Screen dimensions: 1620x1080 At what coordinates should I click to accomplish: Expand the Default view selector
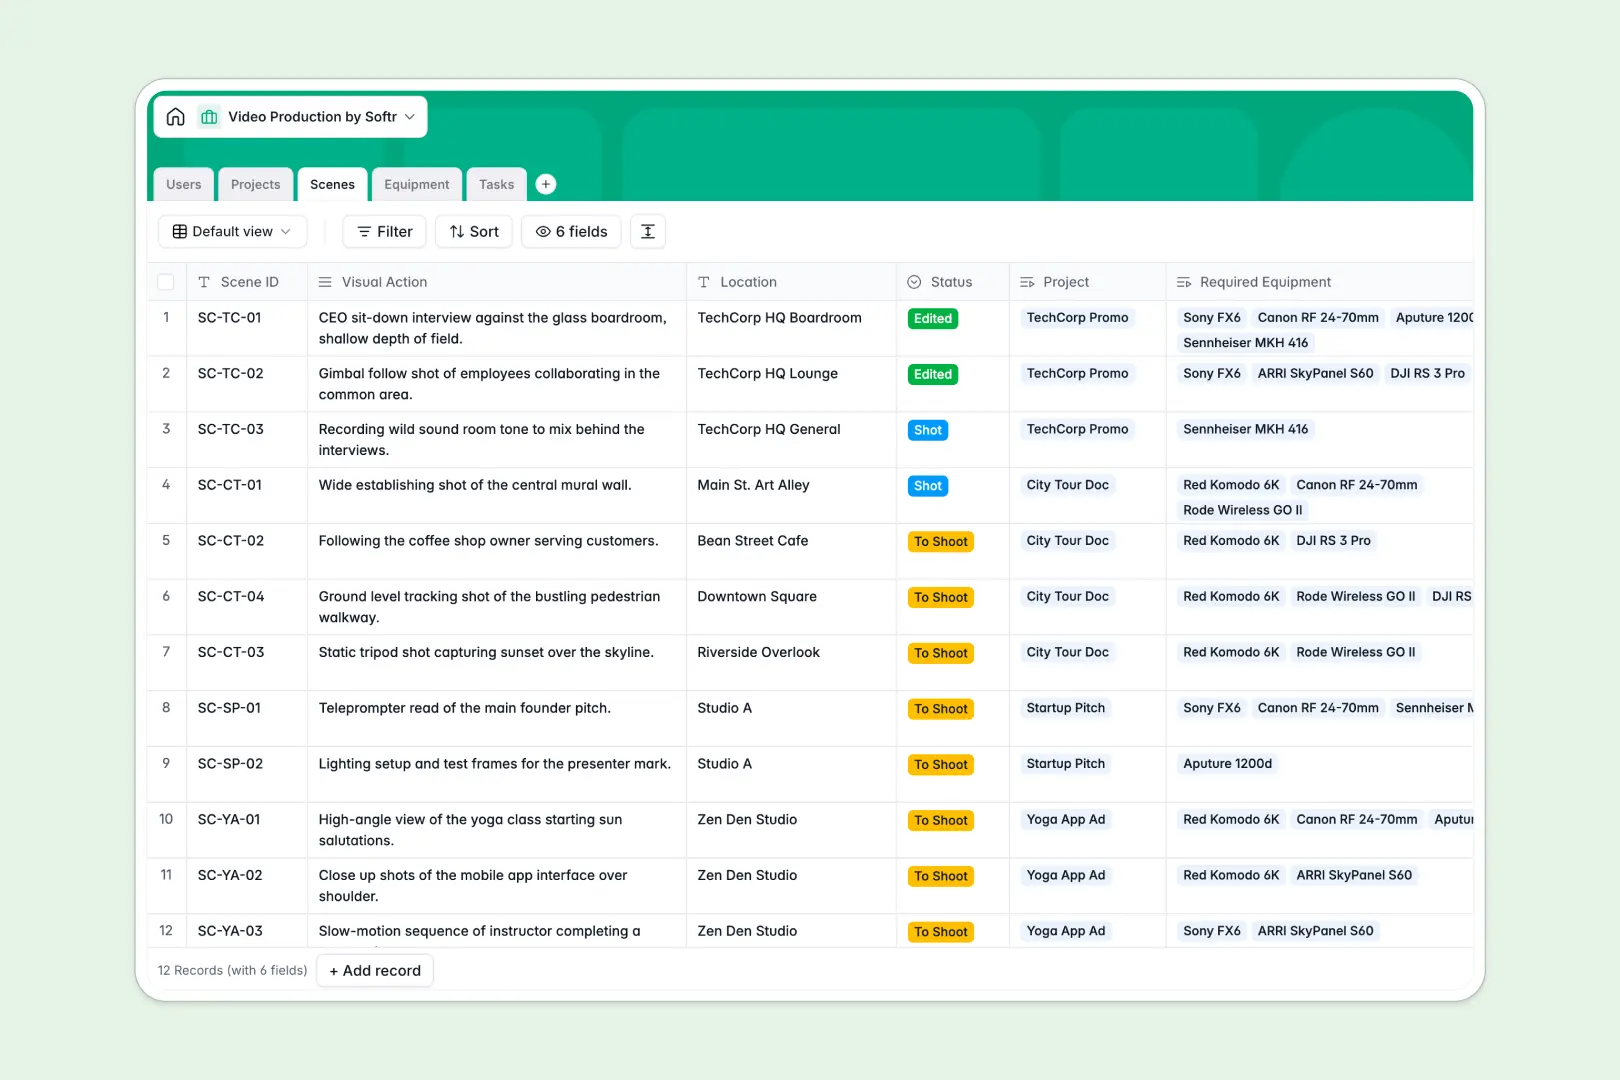[x=232, y=231]
